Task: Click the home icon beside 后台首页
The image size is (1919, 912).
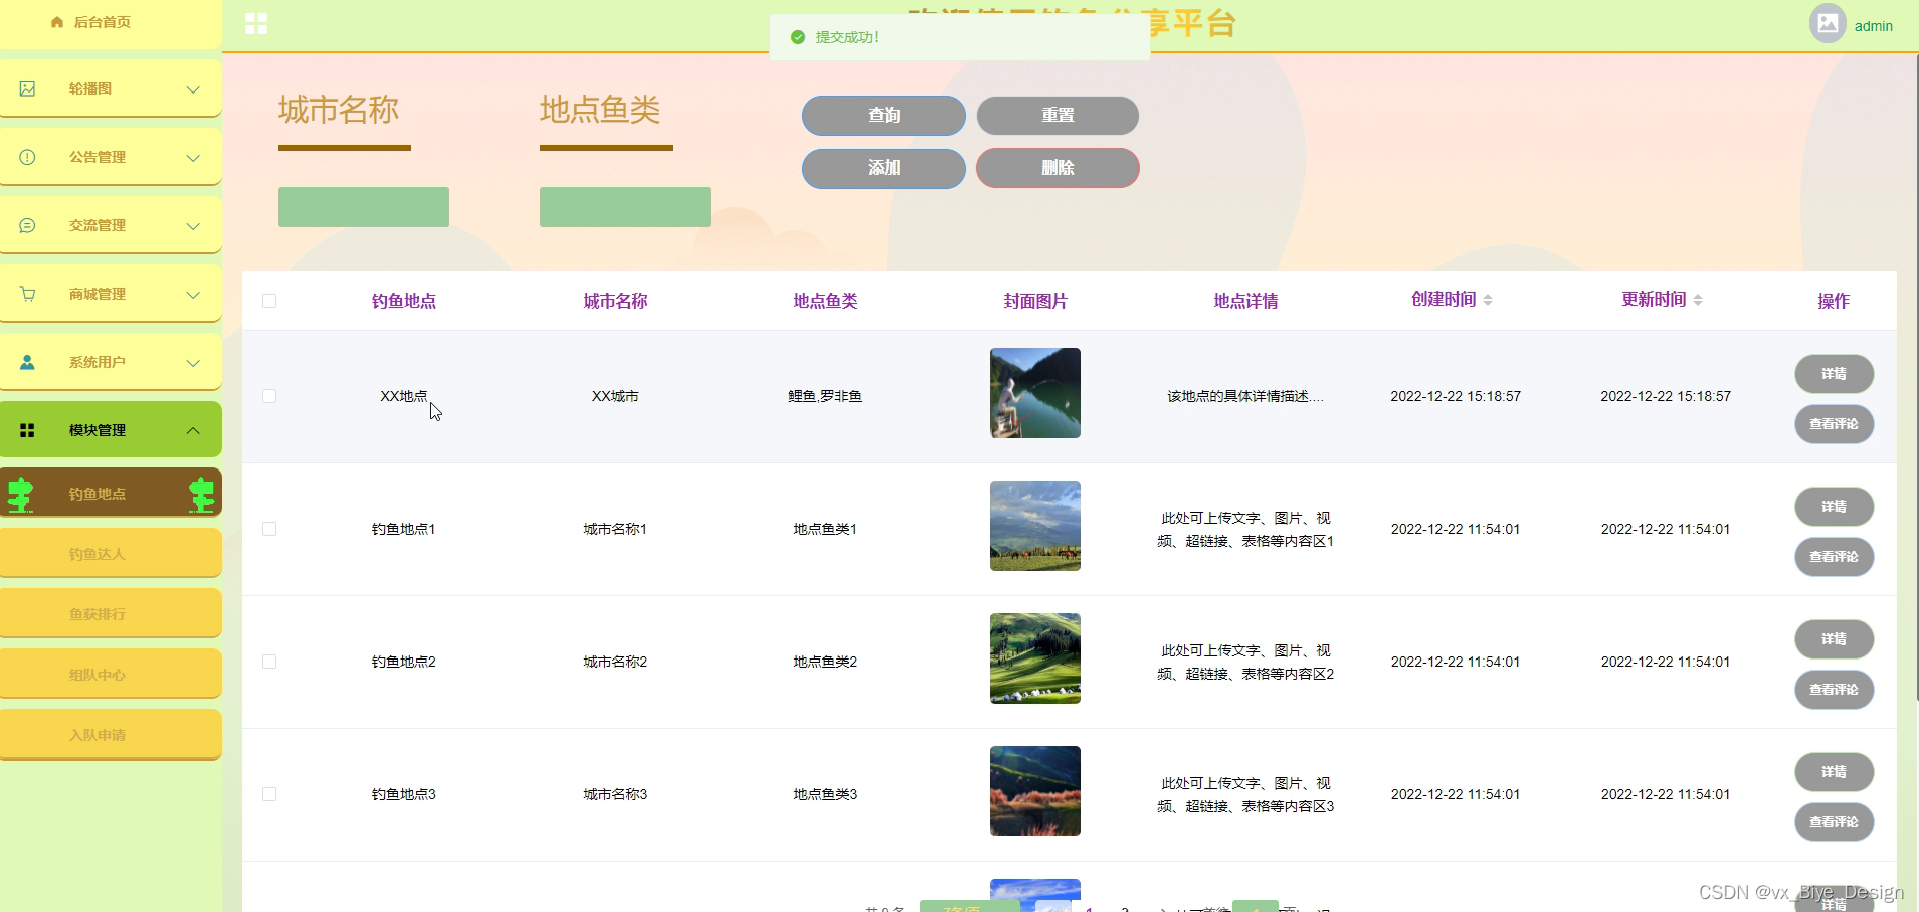Action: click(x=57, y=22)
